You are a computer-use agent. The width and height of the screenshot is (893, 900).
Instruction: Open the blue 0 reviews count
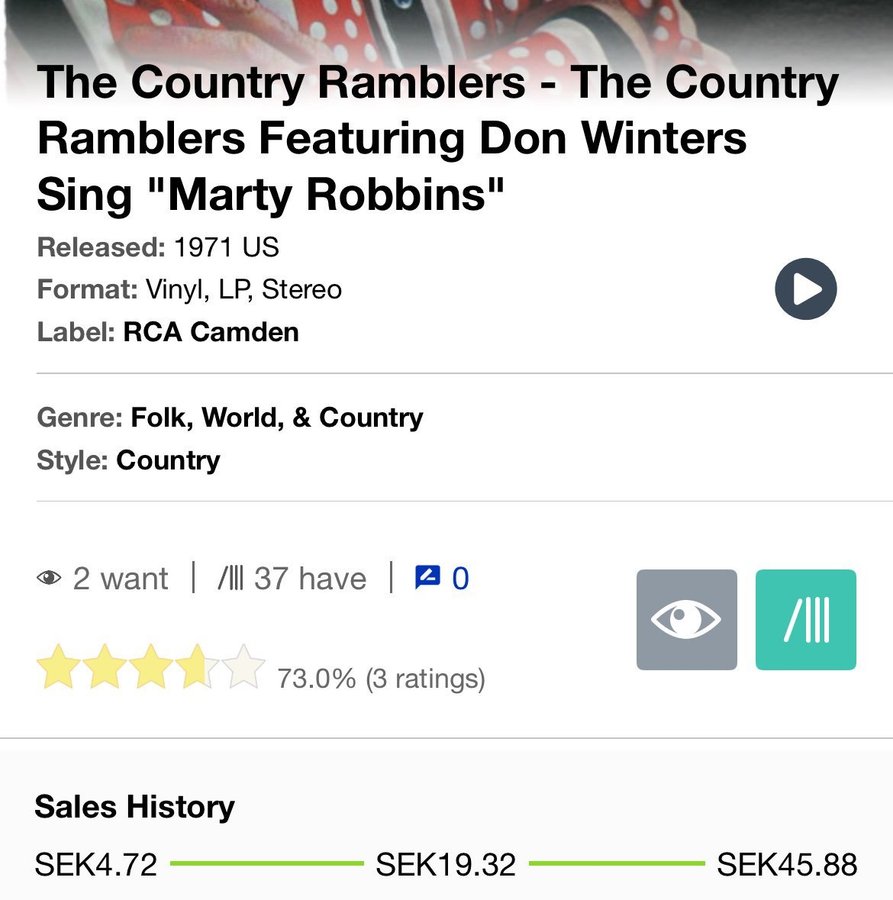[x=460, y=578]
